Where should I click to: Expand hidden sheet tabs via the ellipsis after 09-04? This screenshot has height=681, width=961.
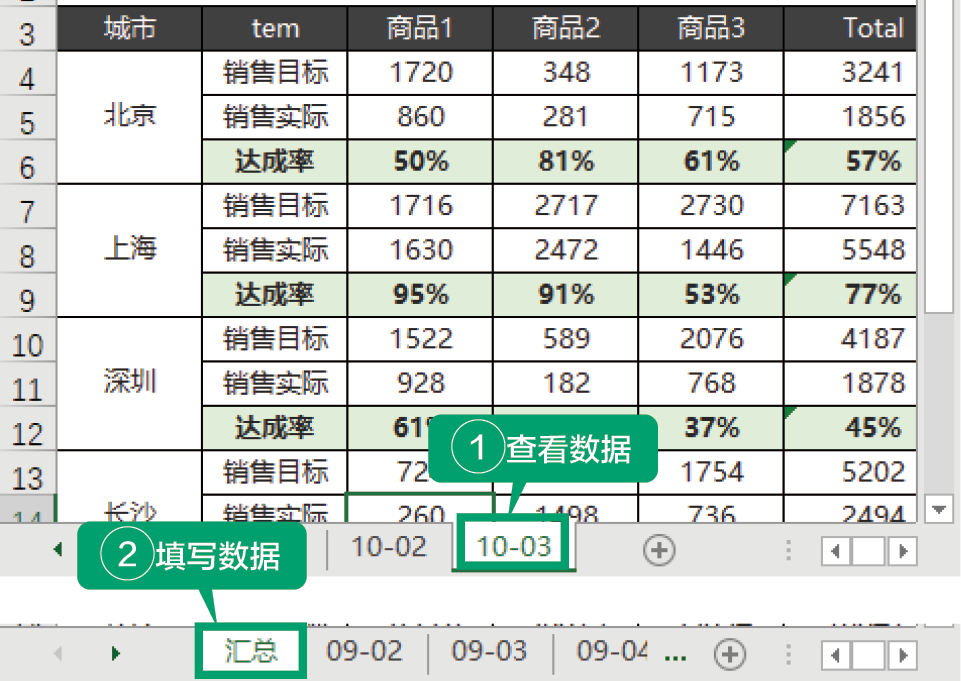tap(675, 654)
